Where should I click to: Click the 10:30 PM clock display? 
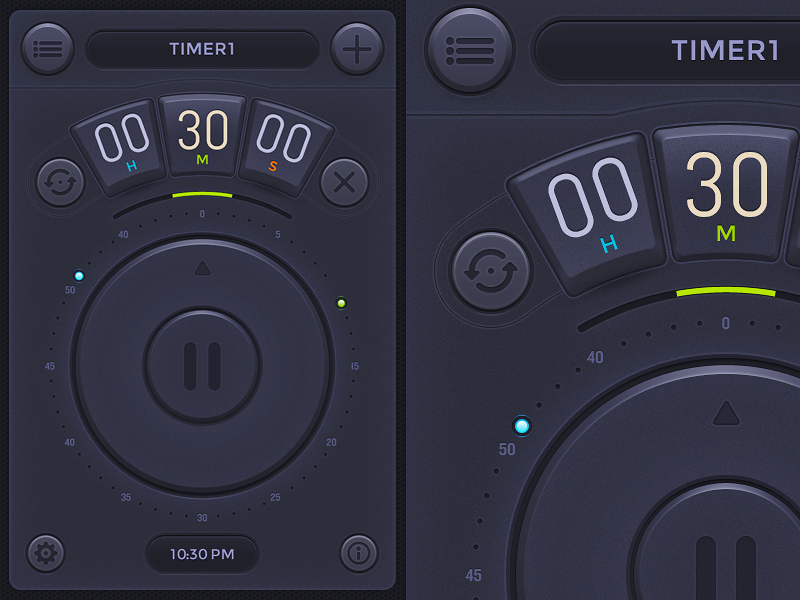[x=202, y=554]
